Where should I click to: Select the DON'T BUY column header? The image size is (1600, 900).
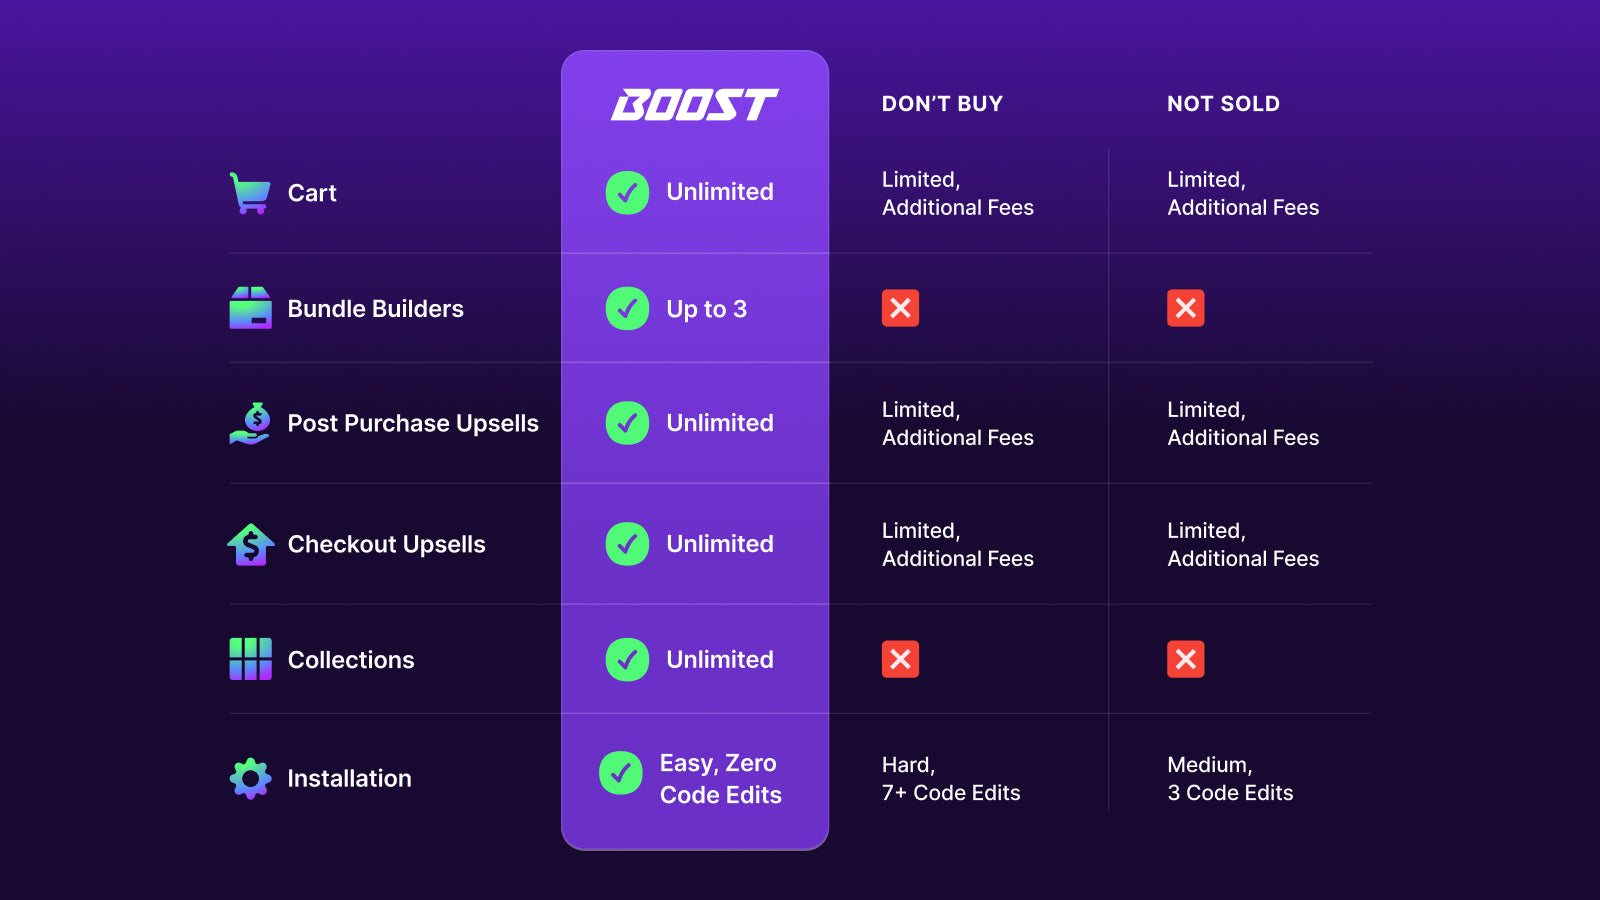click(x=942, y=104)
